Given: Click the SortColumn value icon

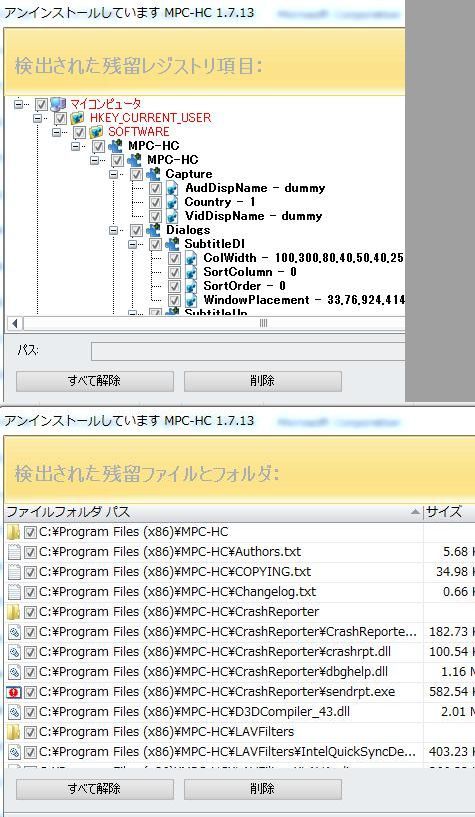Looking at the screenshot, I should tap(191, 273).
